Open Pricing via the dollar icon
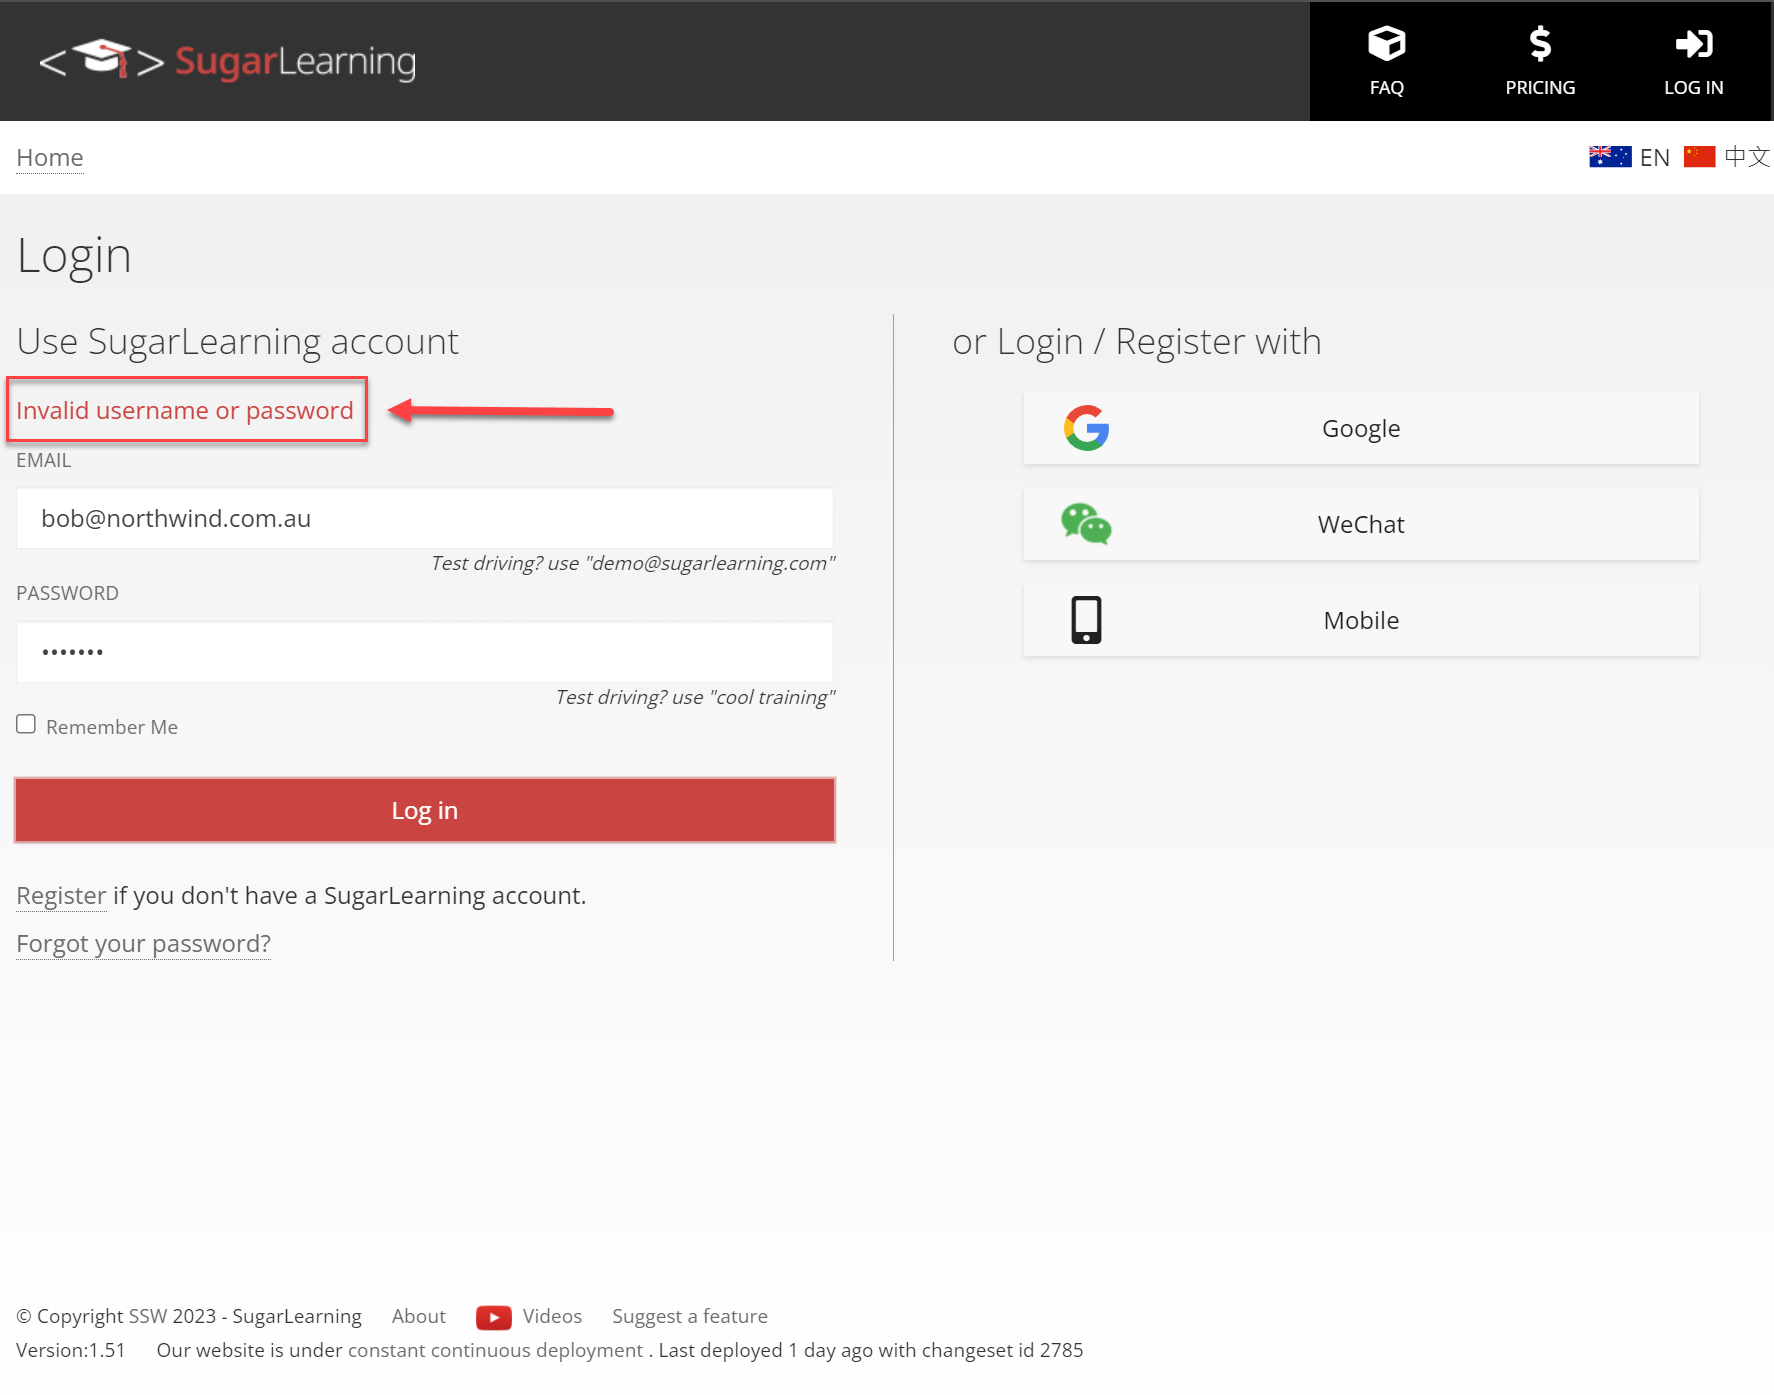This screenshot has height=1395, width=1774. (1540, 44)
